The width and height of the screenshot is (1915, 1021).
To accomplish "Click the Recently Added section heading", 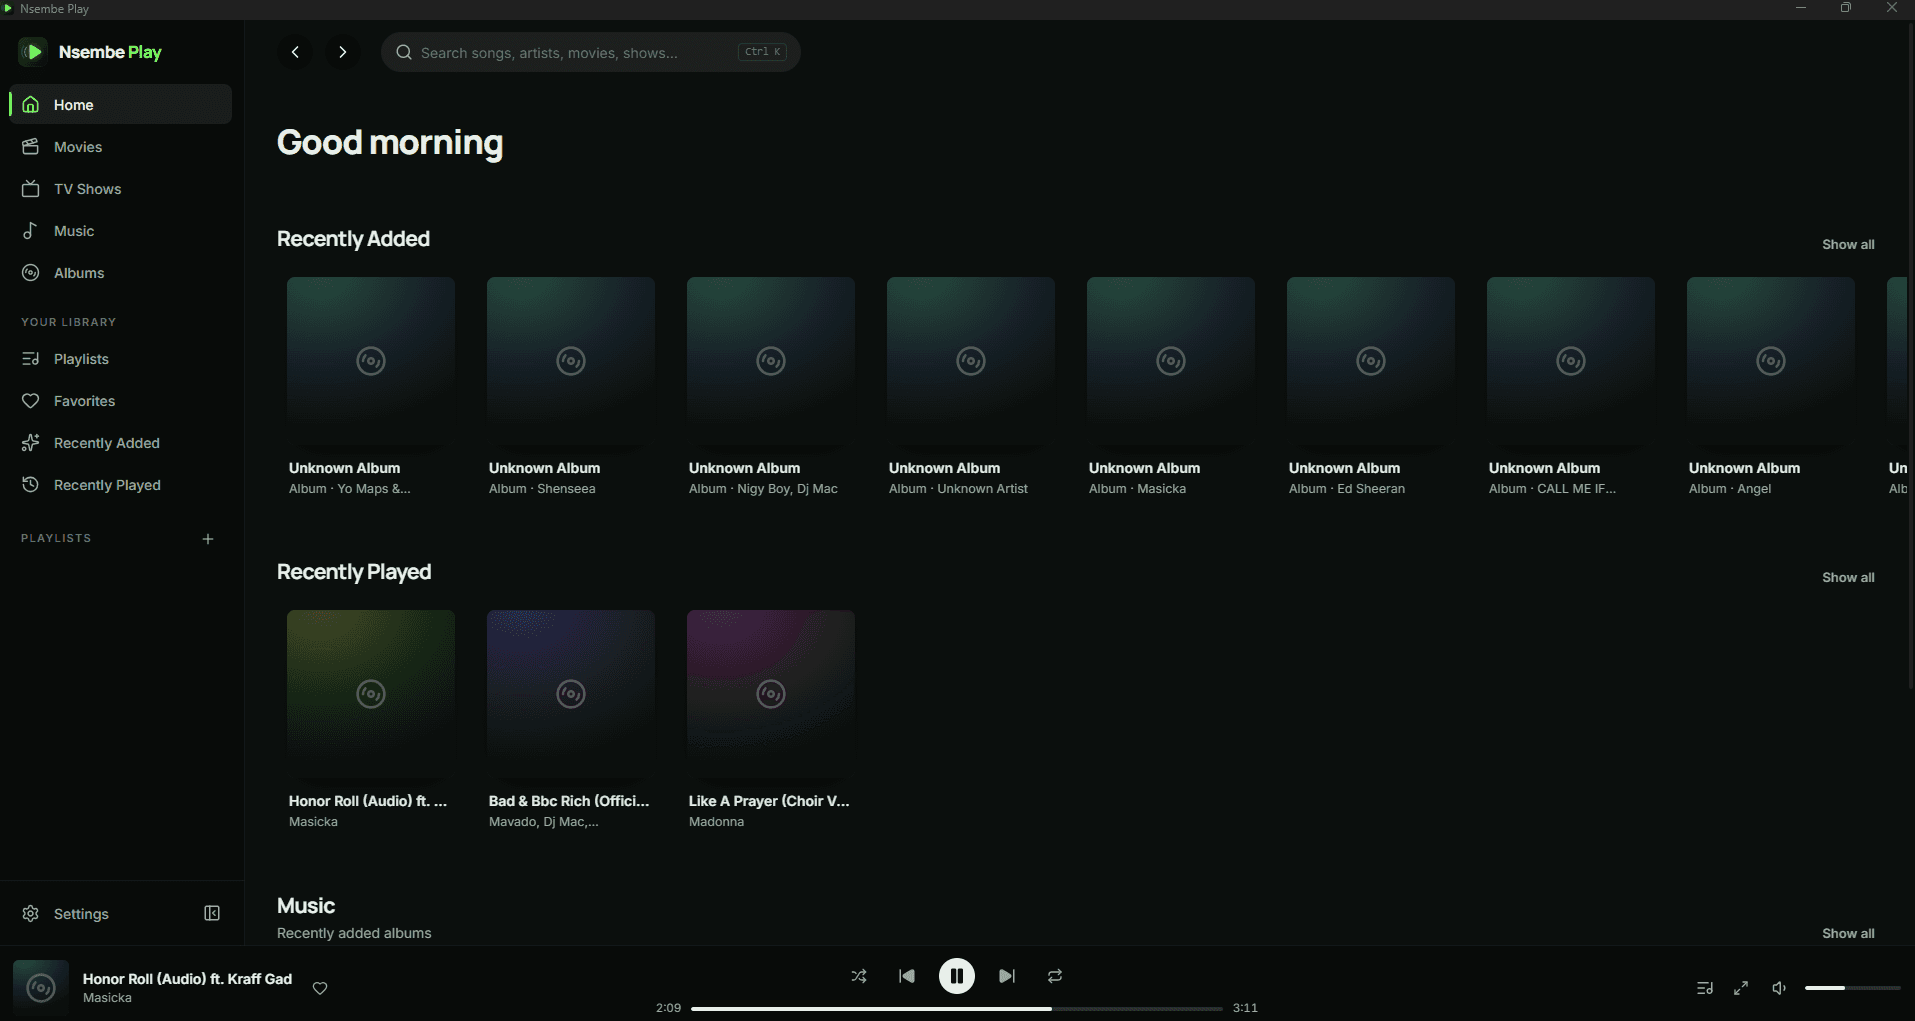I will click(353, 239).
